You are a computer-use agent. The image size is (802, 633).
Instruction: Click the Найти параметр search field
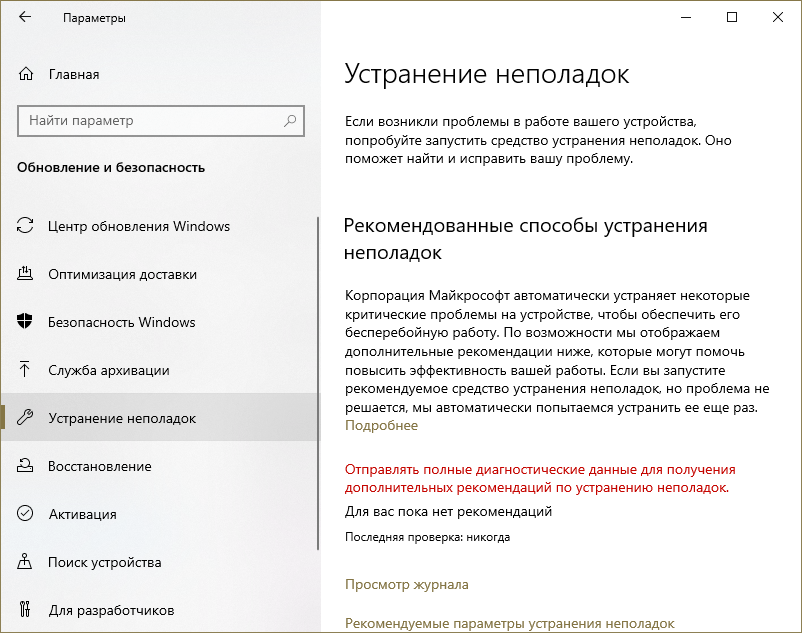click(150, 121)
